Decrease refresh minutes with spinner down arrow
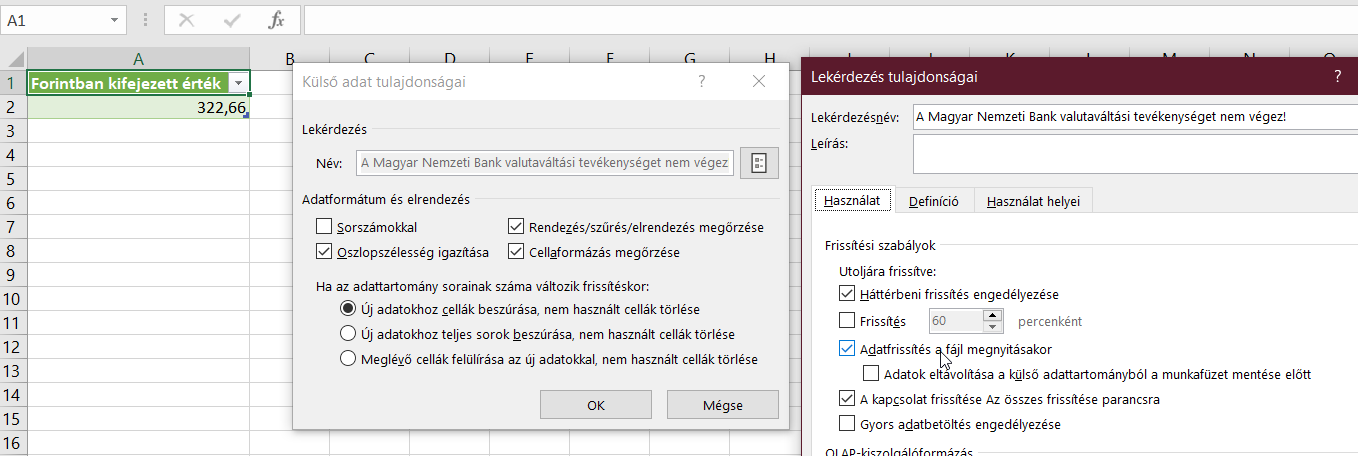 click(x=992, y=327)
